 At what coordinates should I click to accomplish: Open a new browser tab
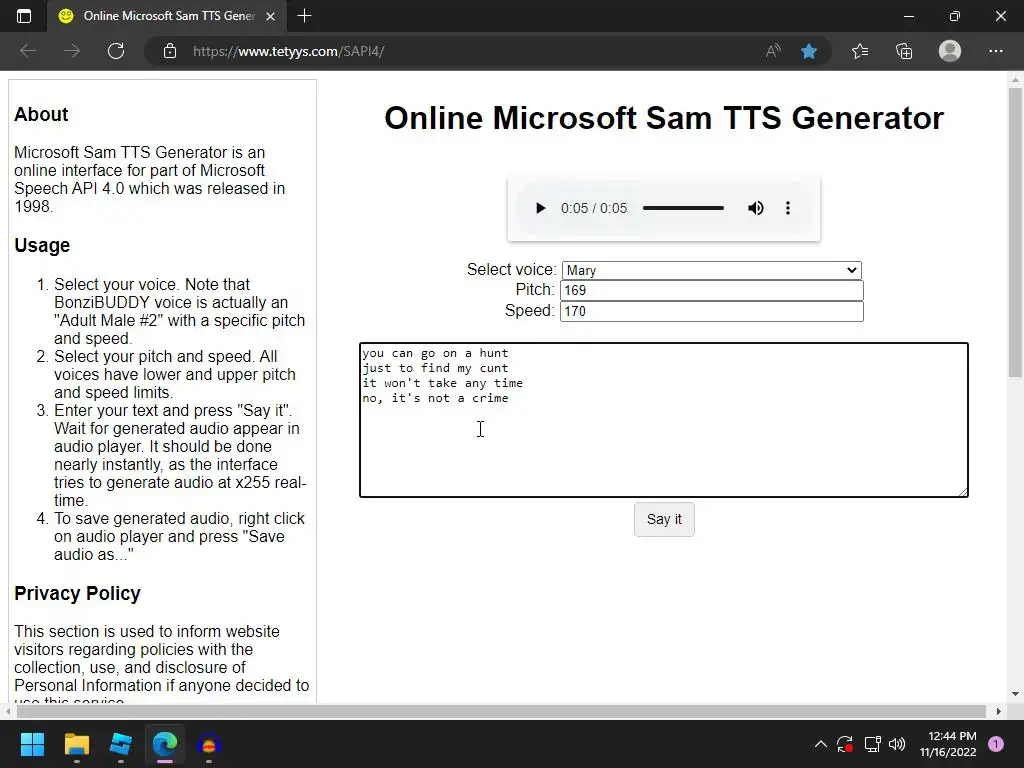pyautogui.click(x=304, y=16)
